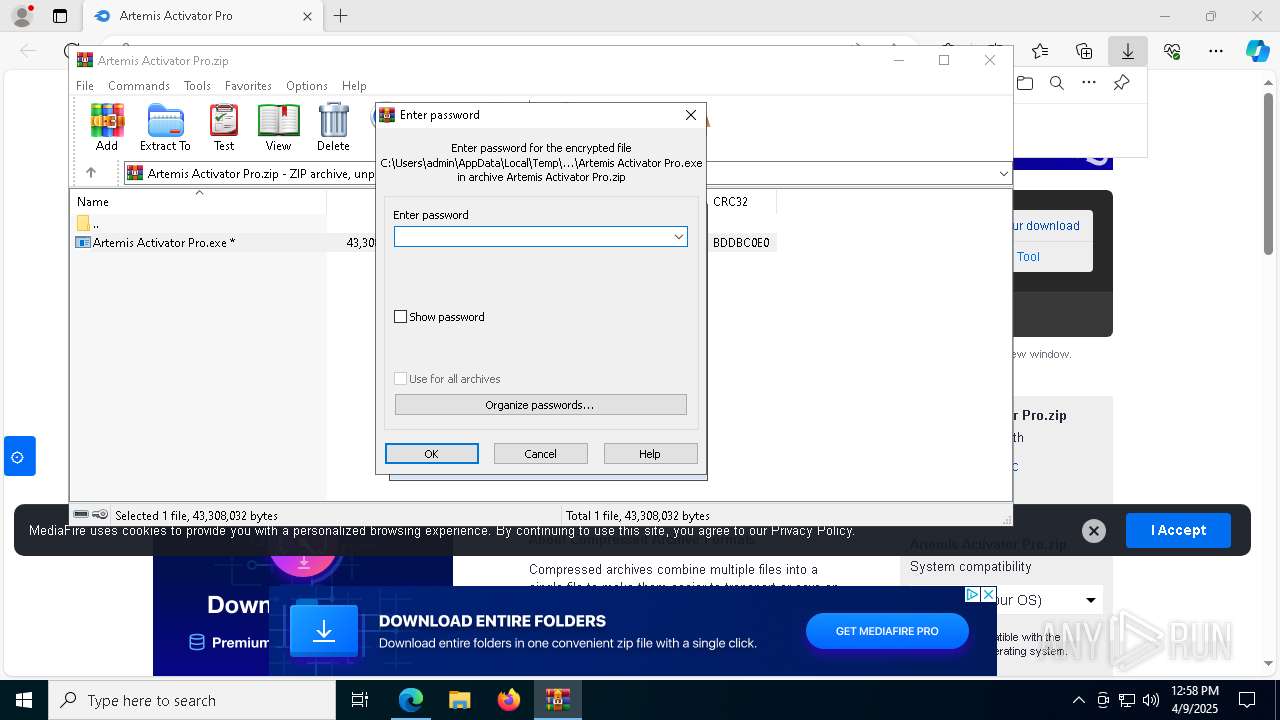Screen dimensions: 1280x720
Task: Click the CRC32 value BDDBC0E0
Action: pos(741,243)
